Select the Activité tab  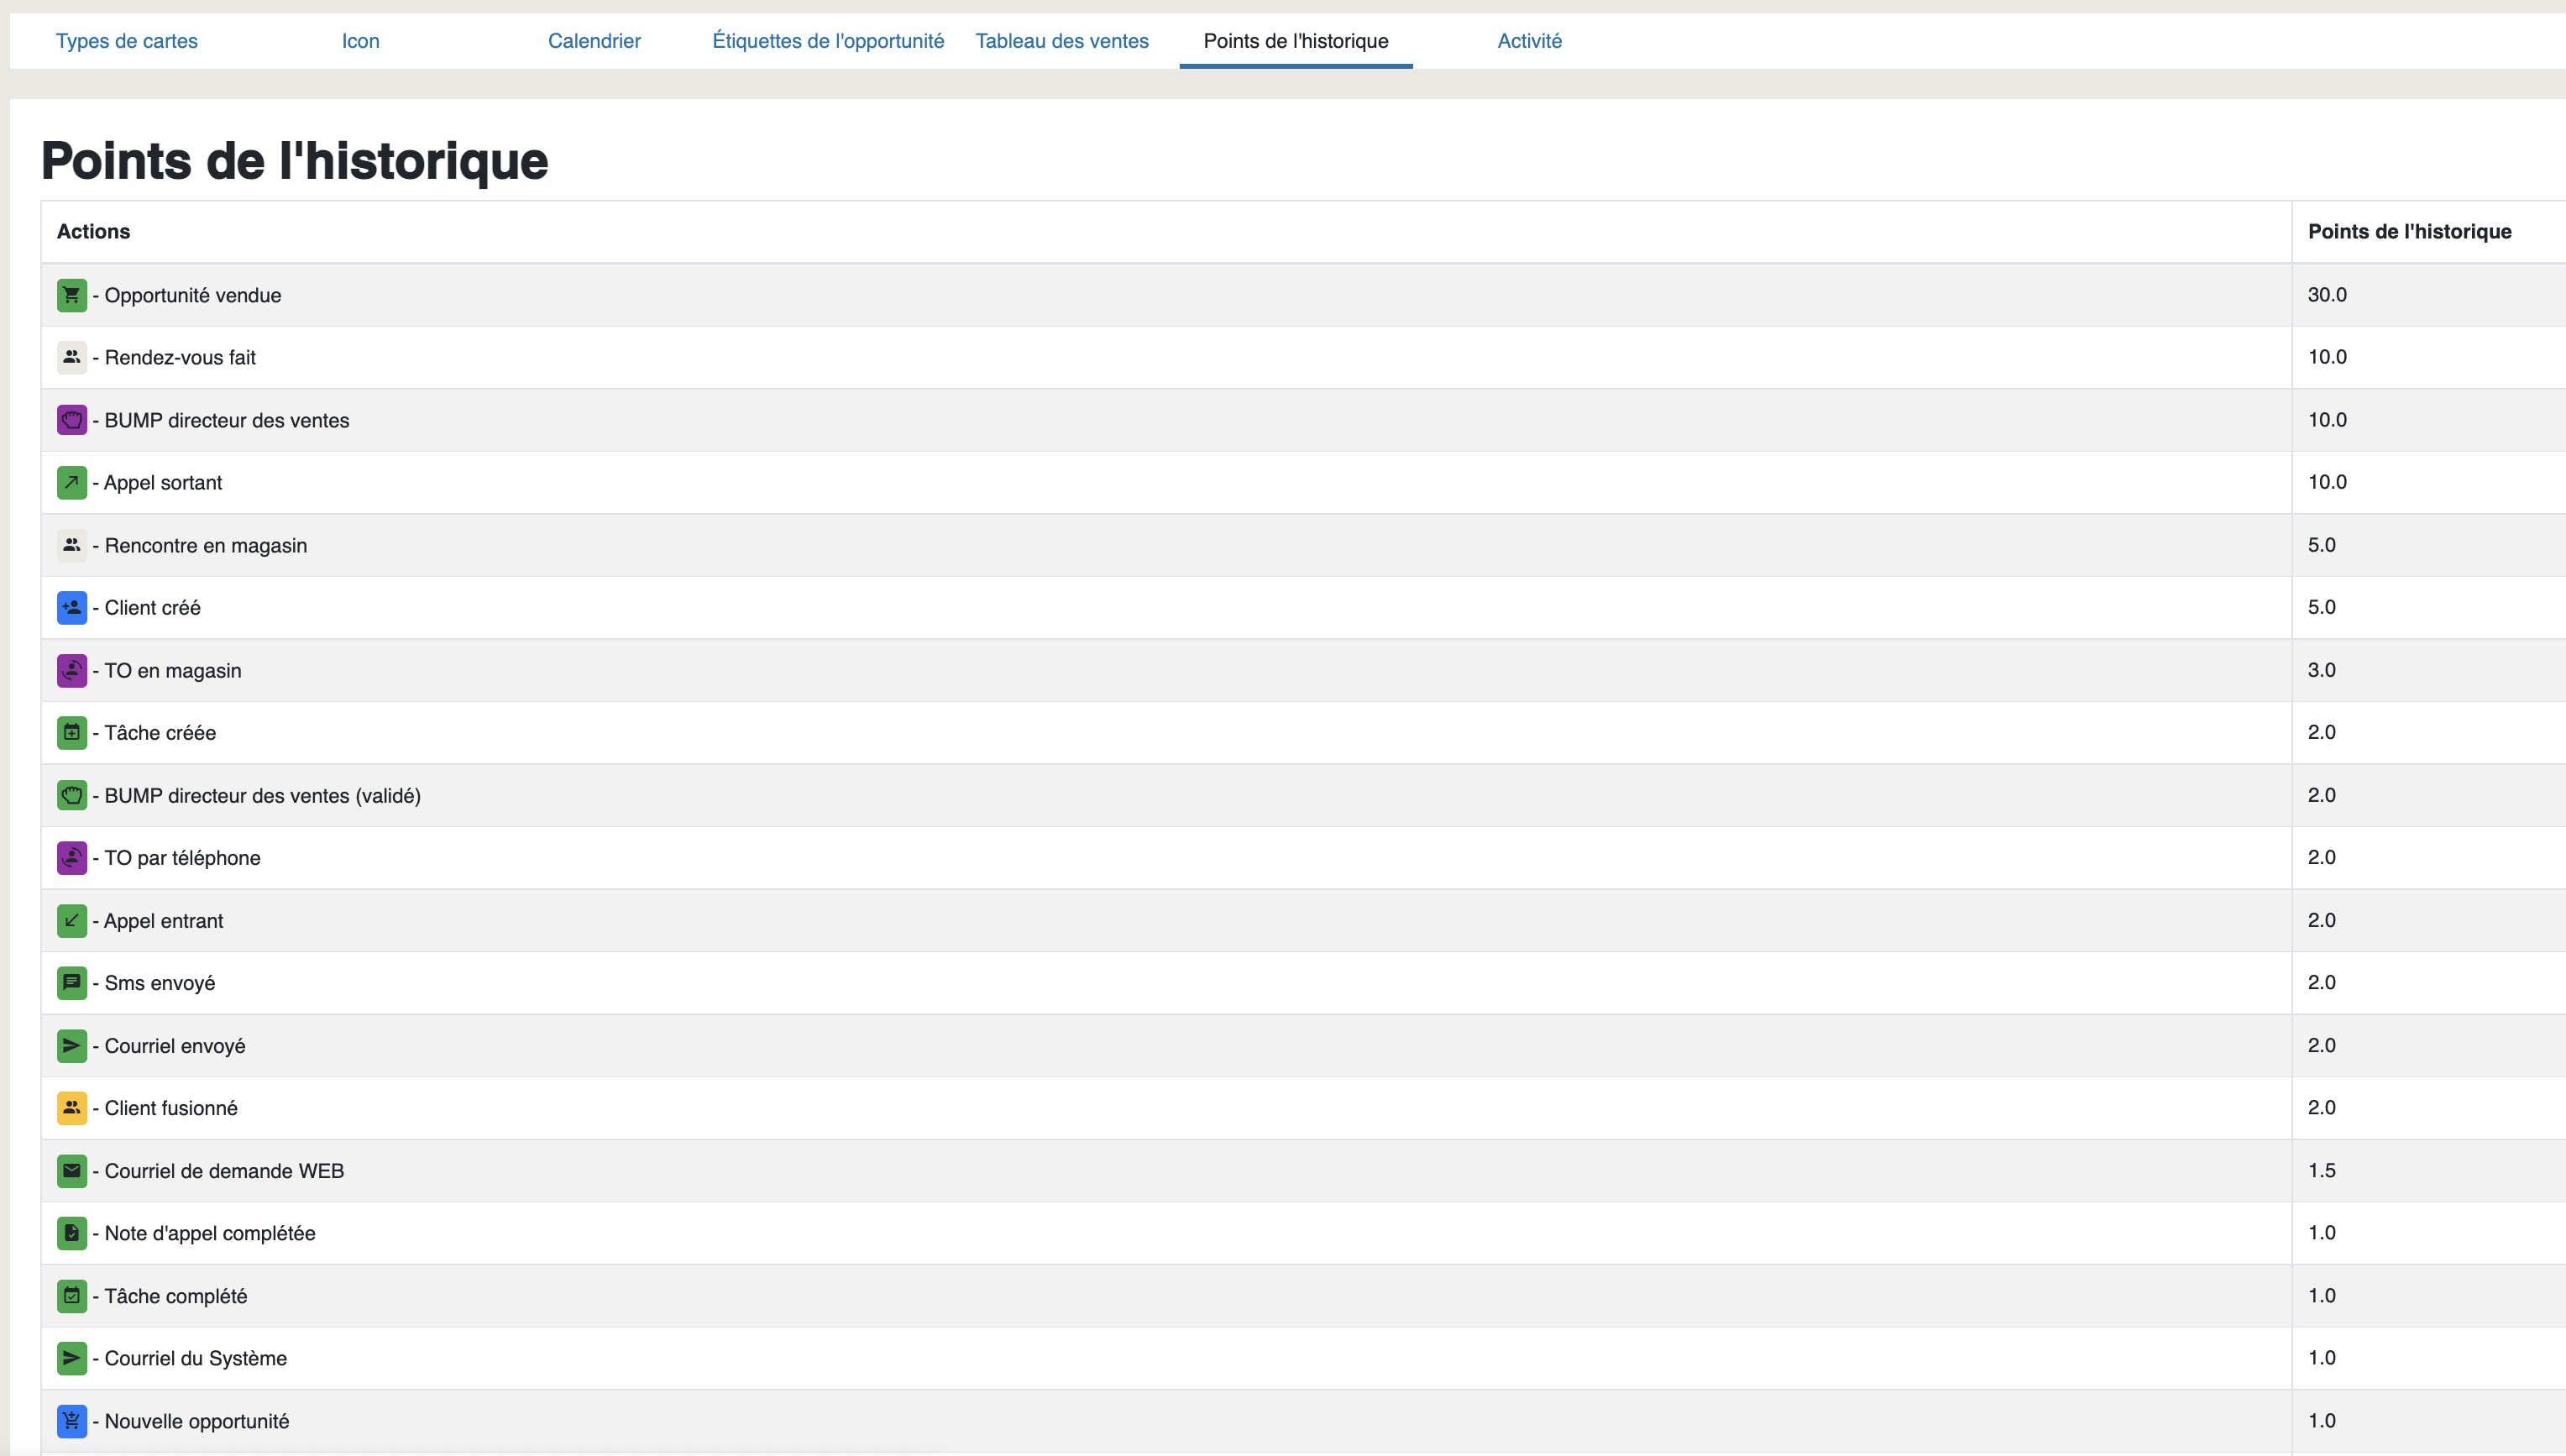coord(1529,41)
